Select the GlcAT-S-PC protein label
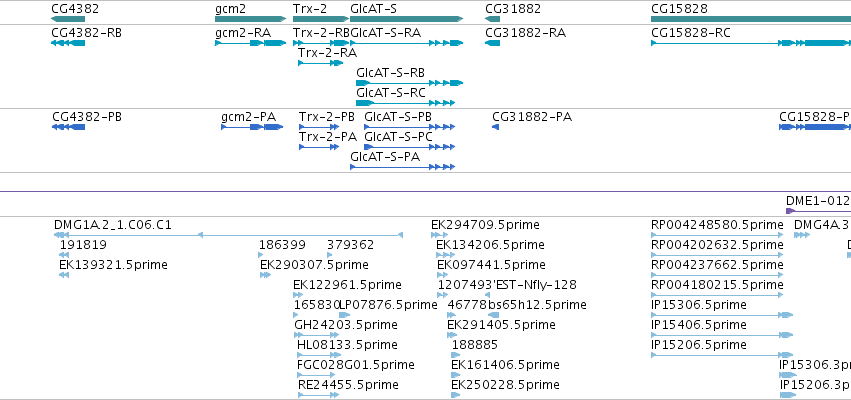Viewport: 851px width, 400px height. (398, 137)
